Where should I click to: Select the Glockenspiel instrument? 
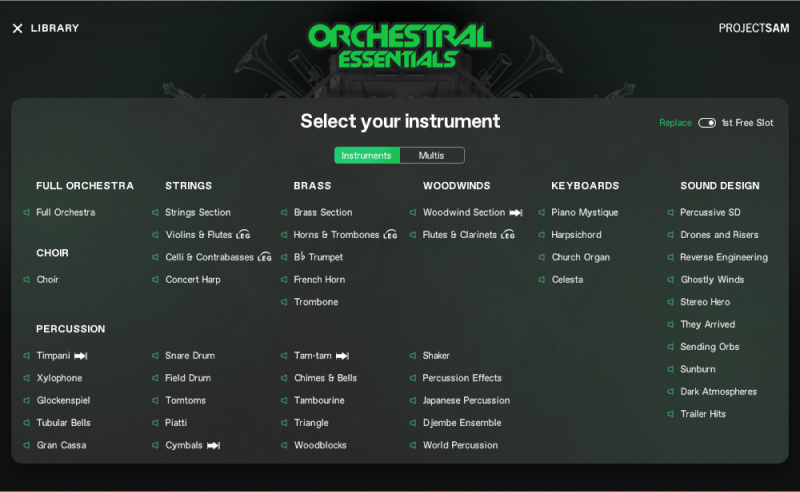pyautogui.click(x=63, y=401)
